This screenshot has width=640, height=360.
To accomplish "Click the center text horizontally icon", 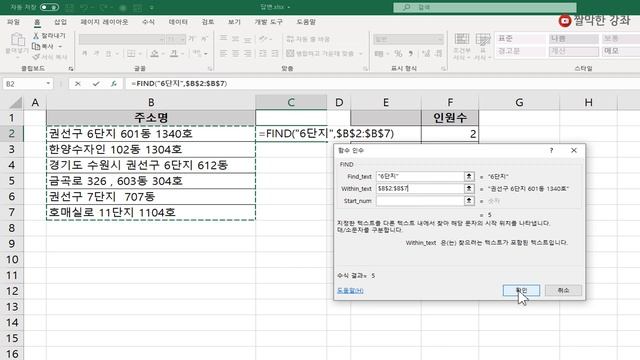I will [236, 53].
